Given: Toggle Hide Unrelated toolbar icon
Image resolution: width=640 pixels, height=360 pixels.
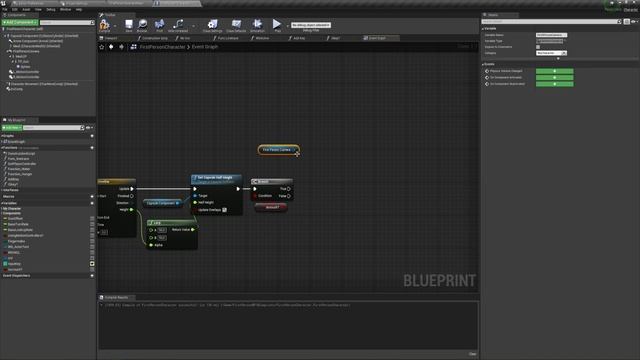Looking at the screenshot, I should tap(178, 24).
